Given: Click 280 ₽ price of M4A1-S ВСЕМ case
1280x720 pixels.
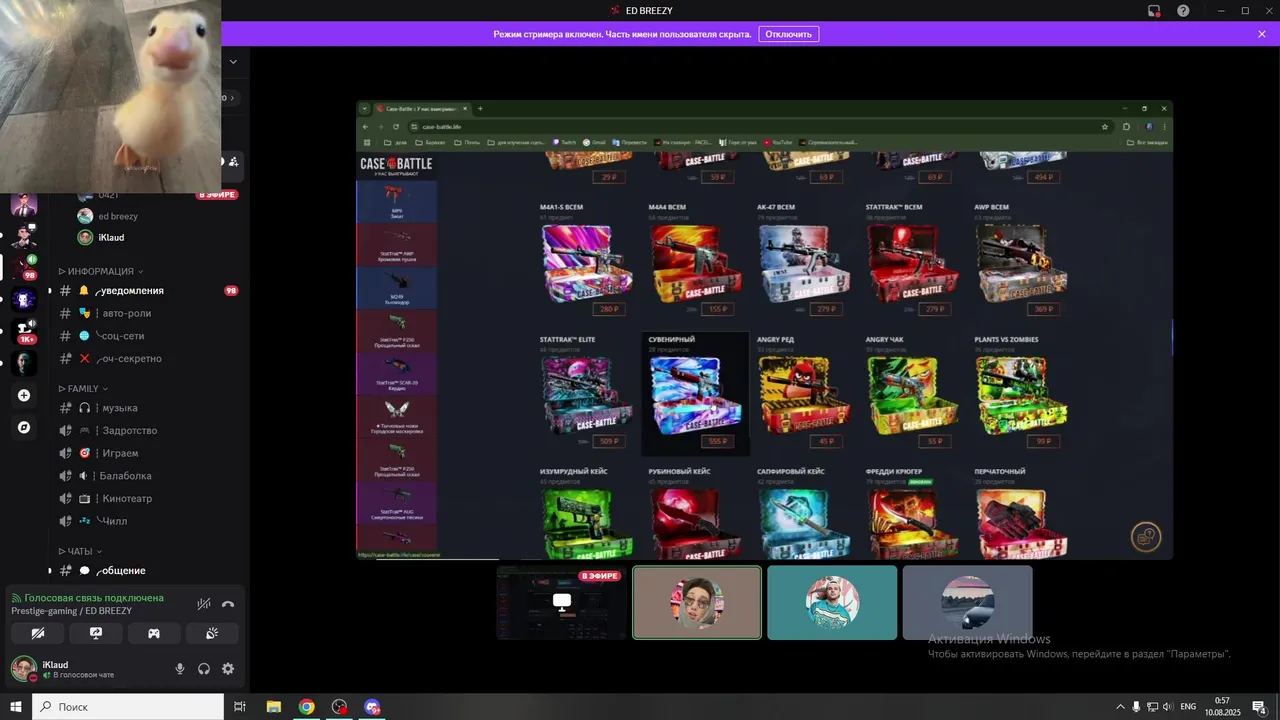Looking at the screenshot, I should click(608, 309).
